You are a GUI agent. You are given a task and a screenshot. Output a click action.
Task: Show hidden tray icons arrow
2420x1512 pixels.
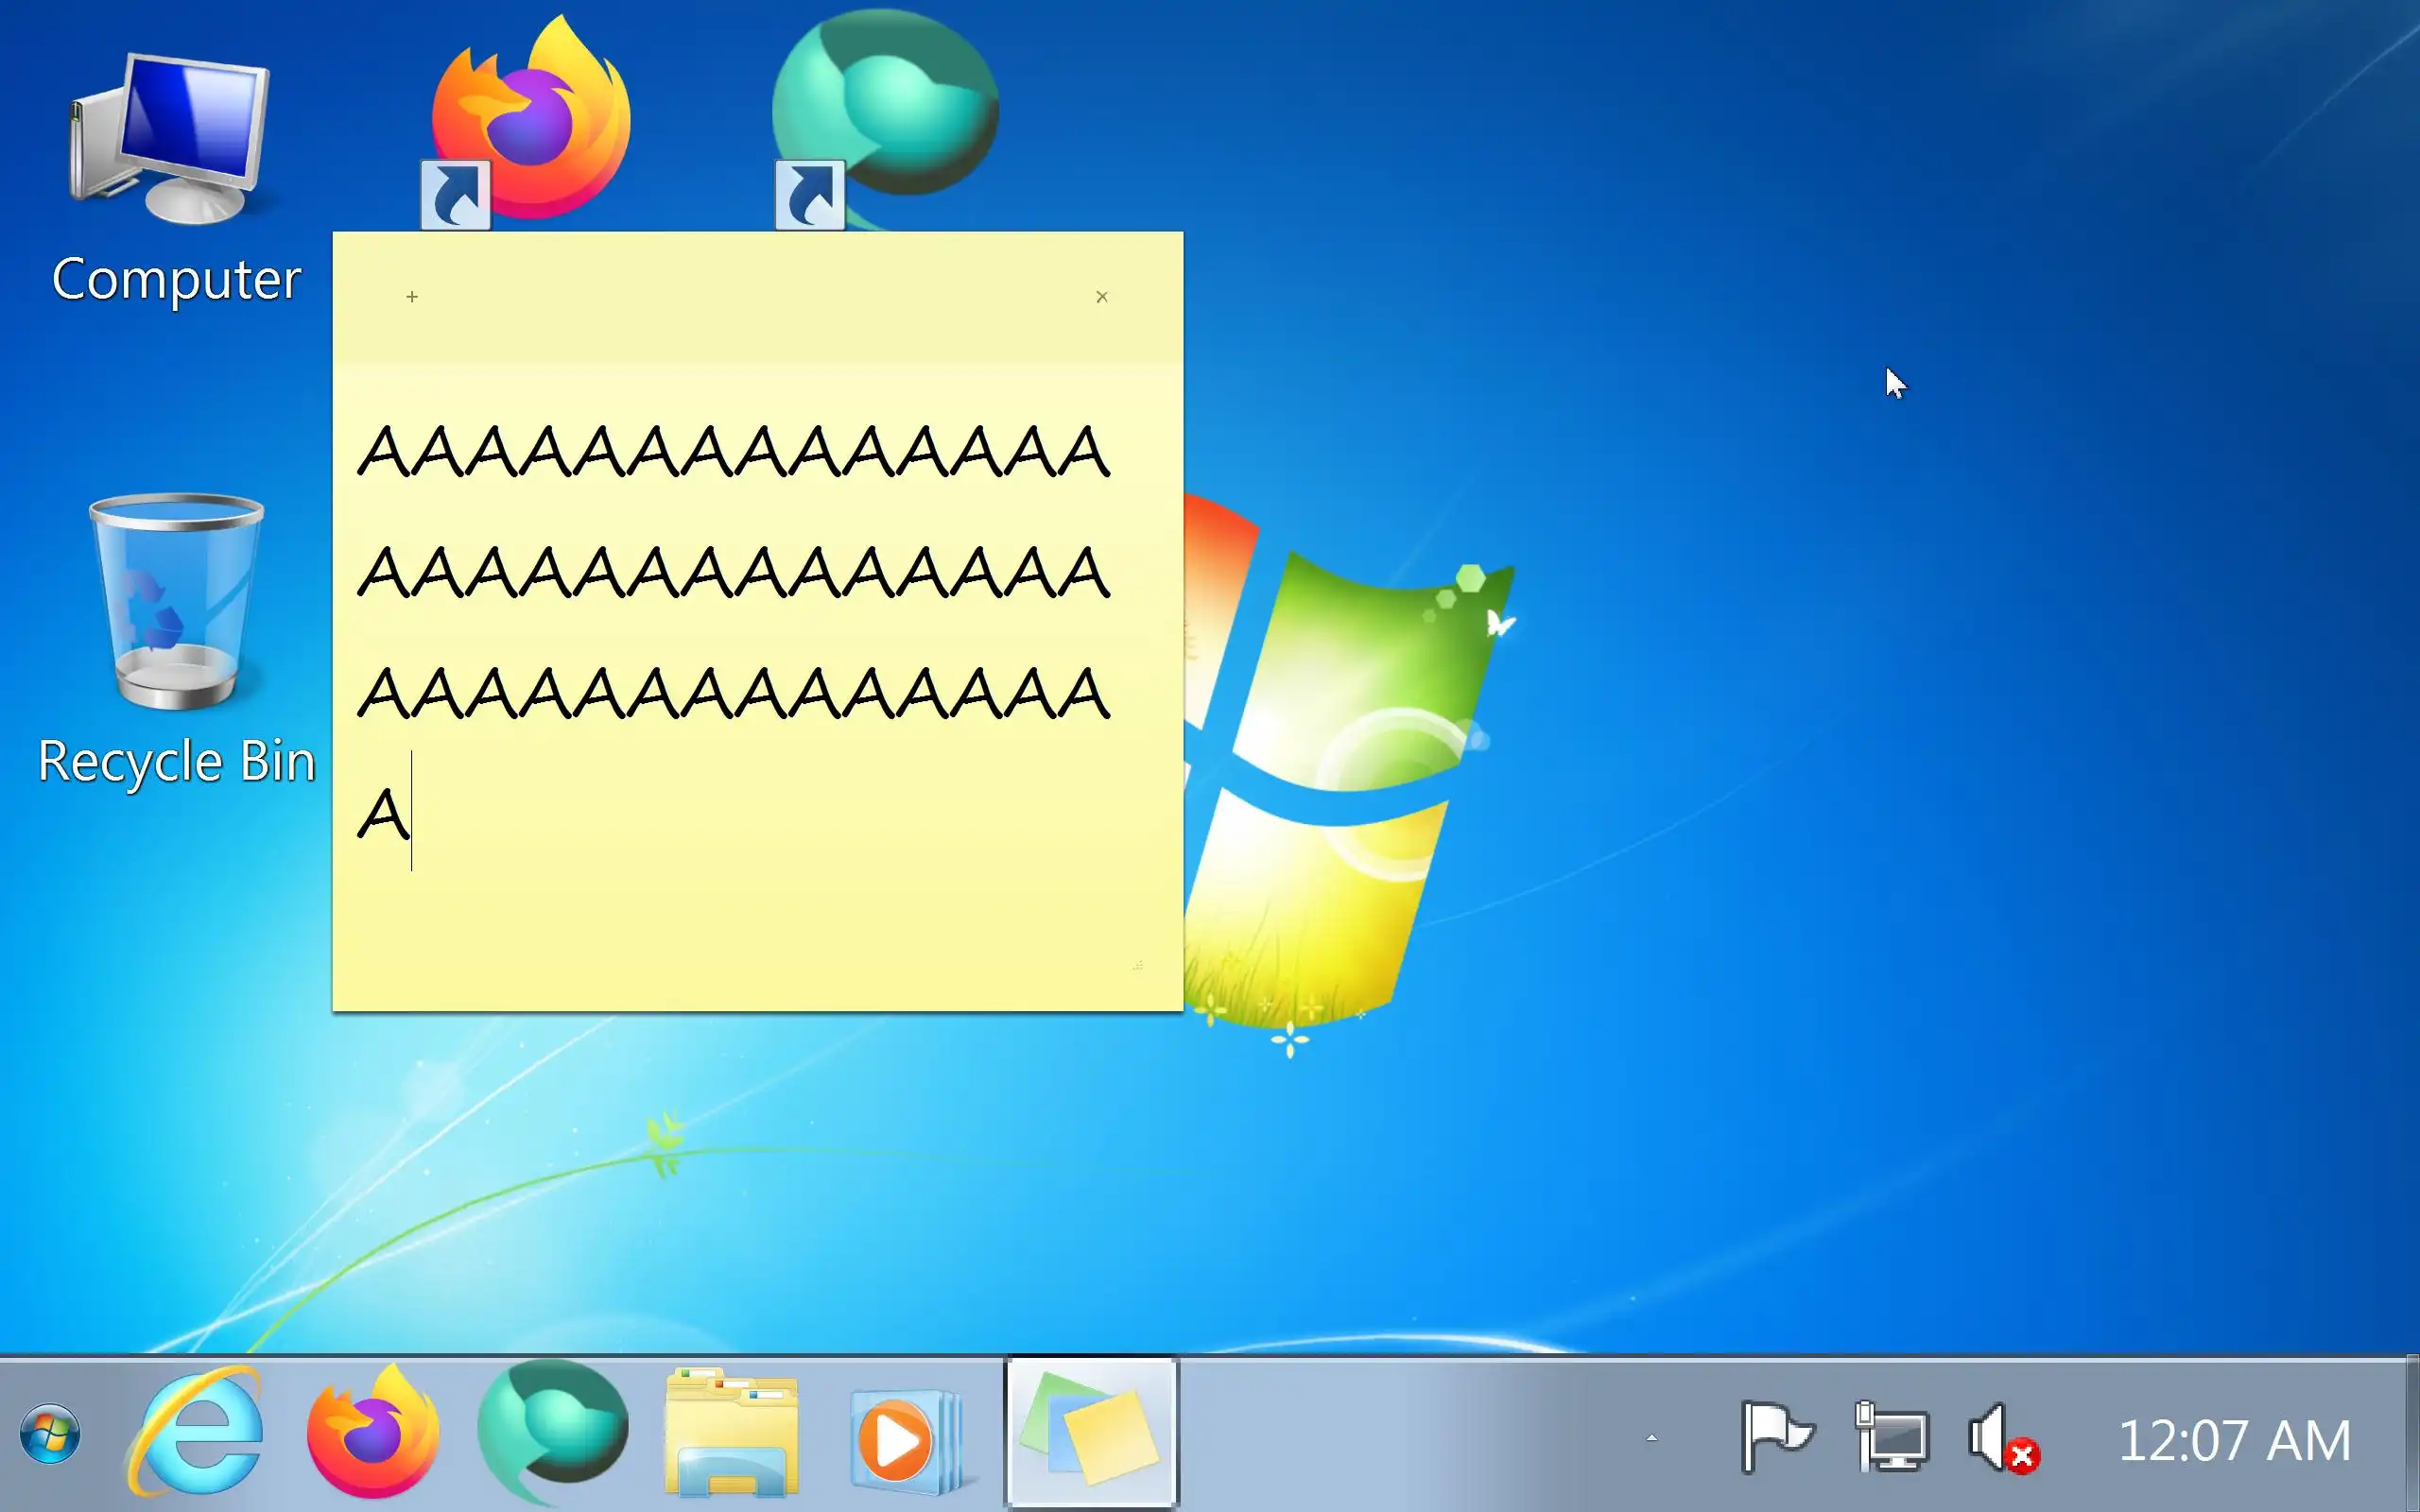(1652, 1438)
